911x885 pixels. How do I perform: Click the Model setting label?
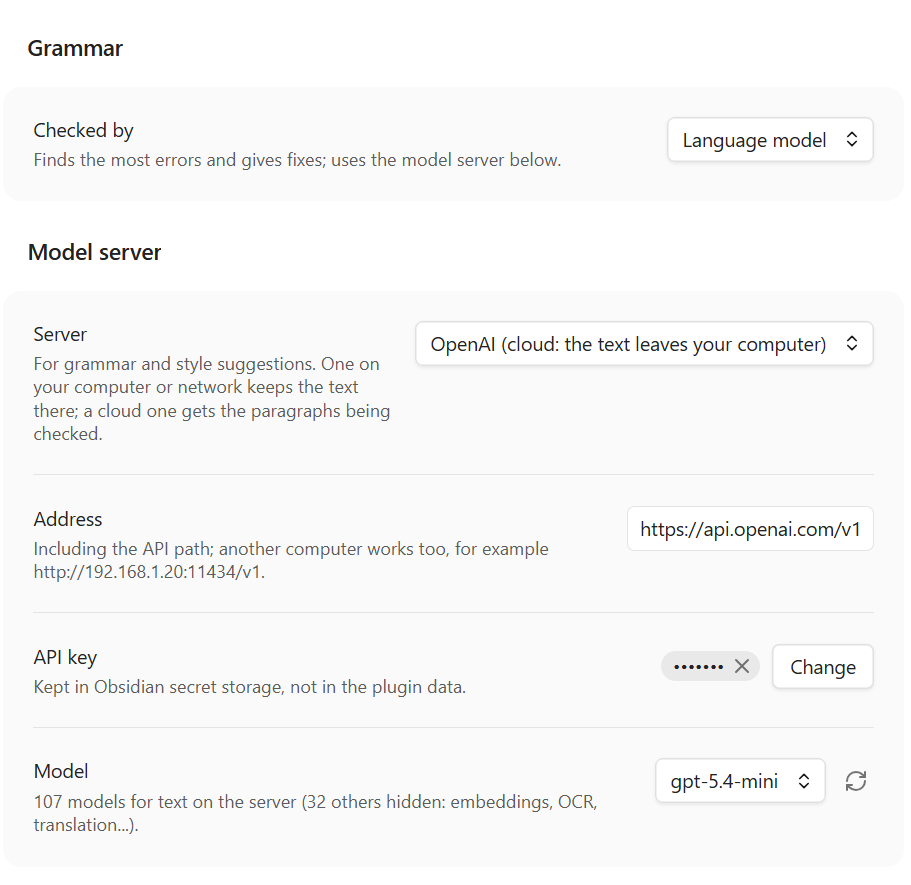[x=60, y=771]
